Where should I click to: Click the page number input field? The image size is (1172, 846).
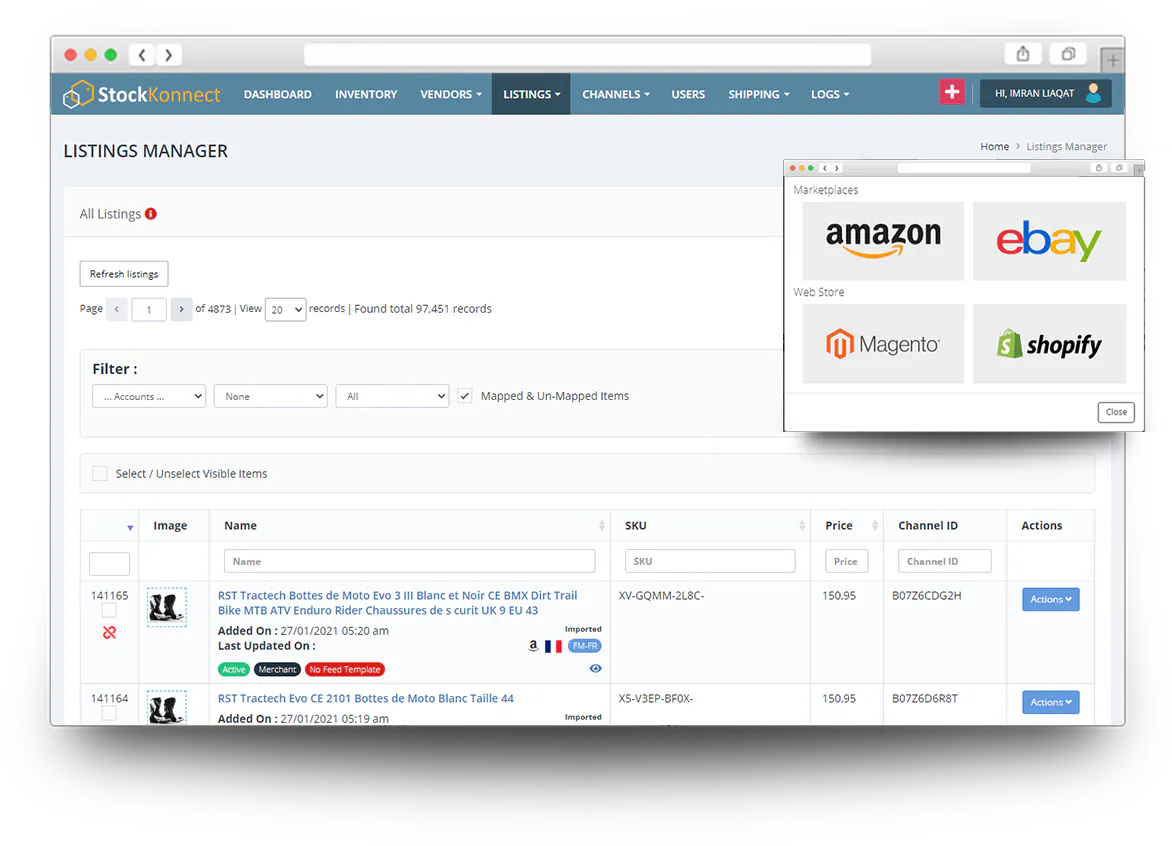click(x=149, y=309)
